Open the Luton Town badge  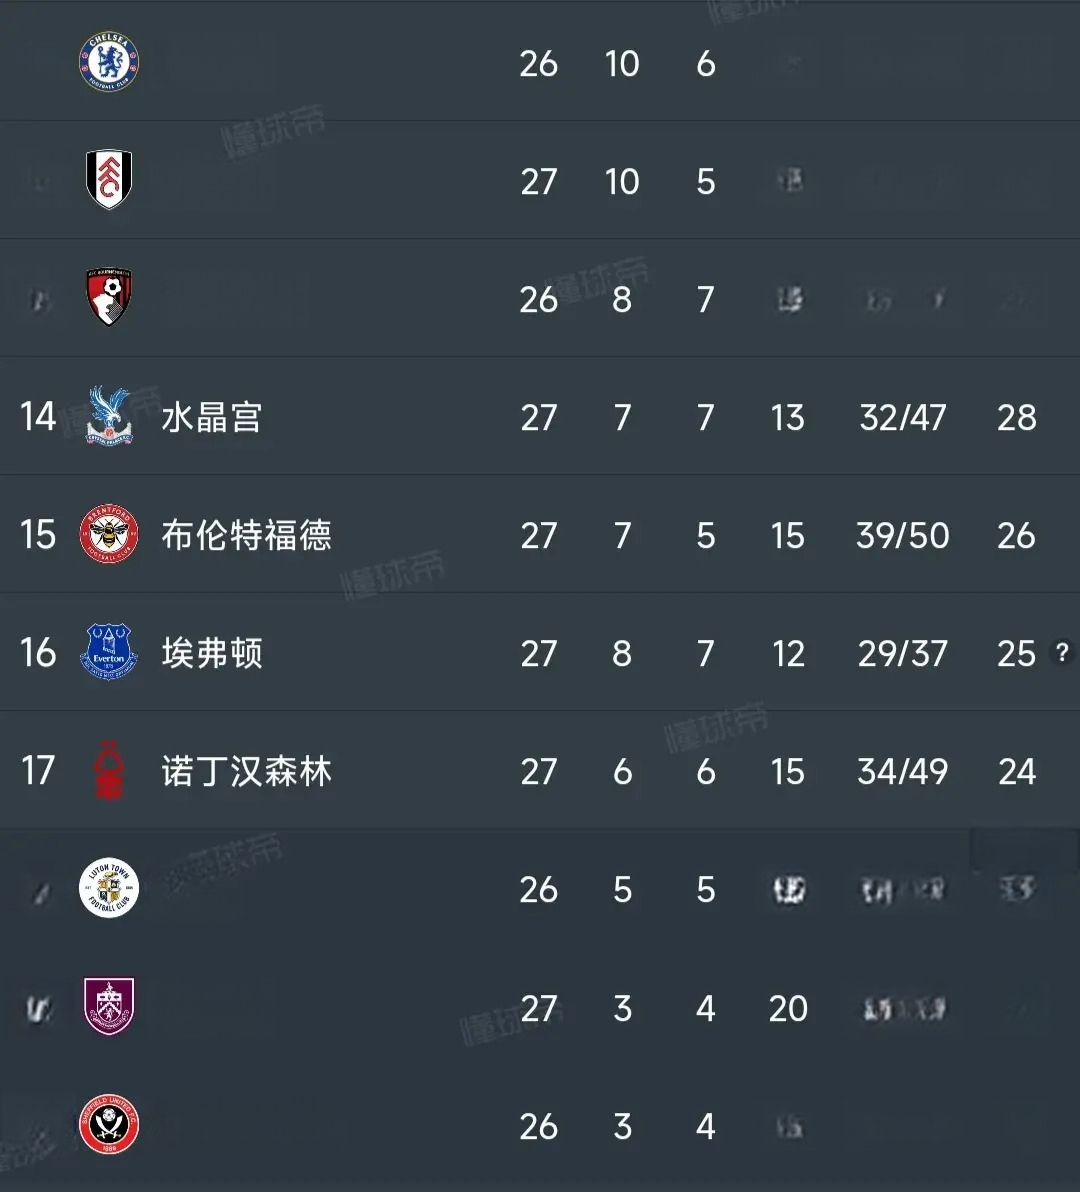pos(109,888)
